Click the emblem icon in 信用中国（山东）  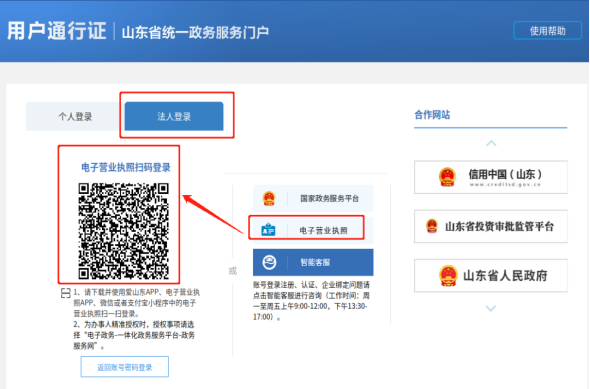click(x=447, y=177)
